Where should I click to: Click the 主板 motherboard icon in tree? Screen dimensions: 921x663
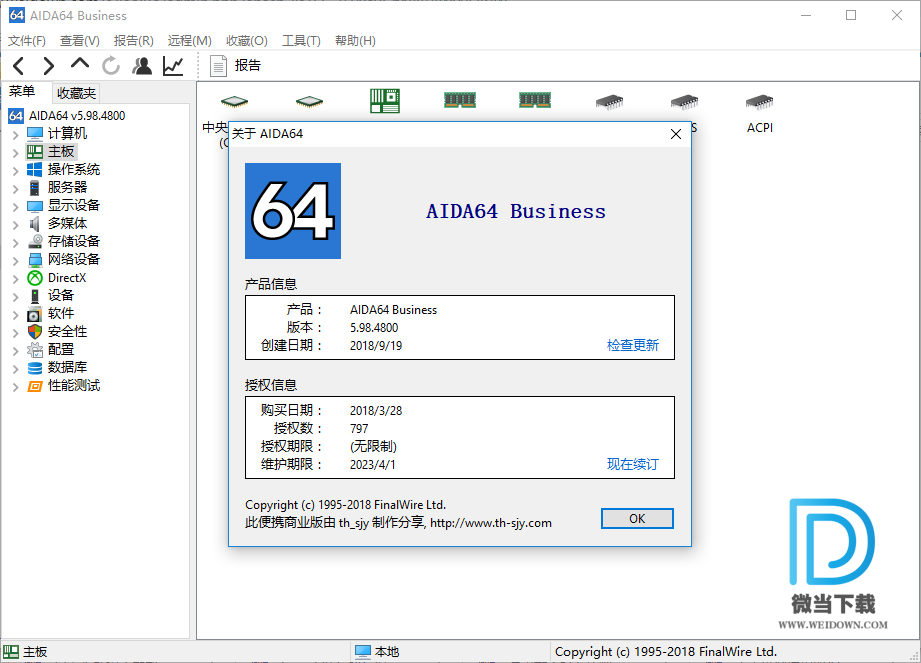pos(35,152)
